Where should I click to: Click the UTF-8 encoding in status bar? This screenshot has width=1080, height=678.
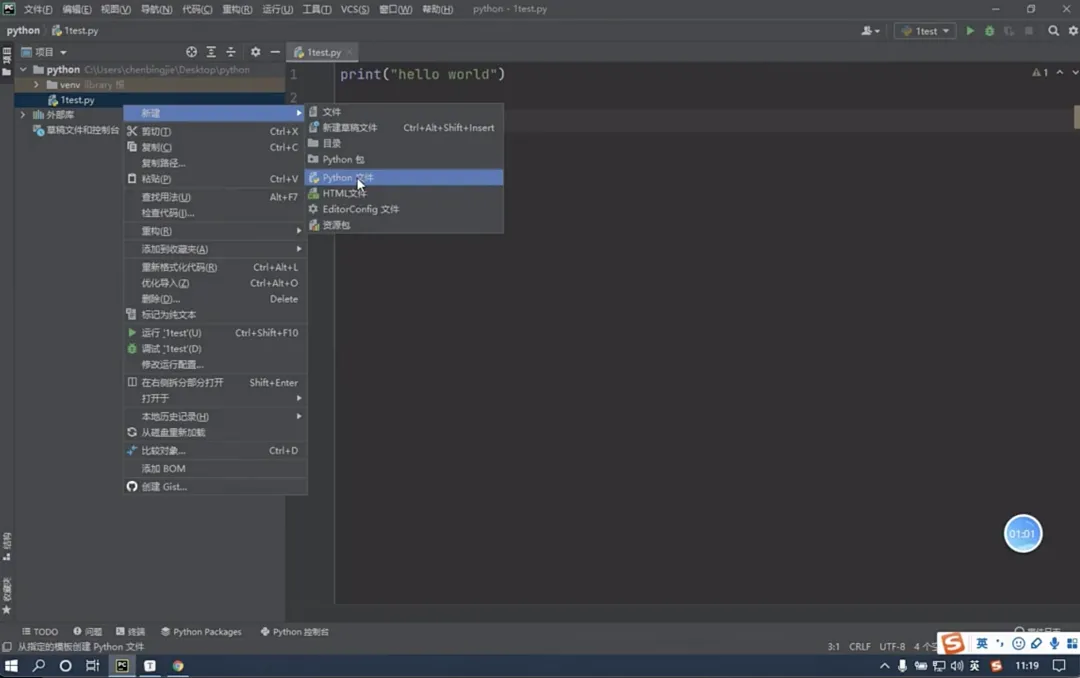pos(892,647)
